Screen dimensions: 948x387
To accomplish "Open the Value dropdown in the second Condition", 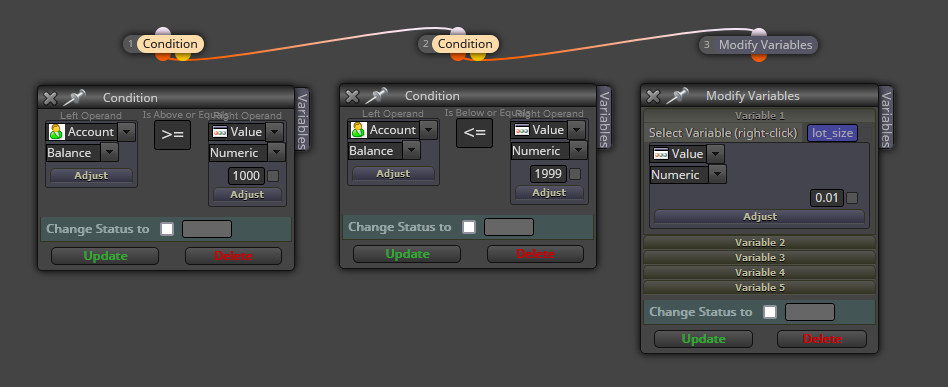I will (x=577, y=130).
